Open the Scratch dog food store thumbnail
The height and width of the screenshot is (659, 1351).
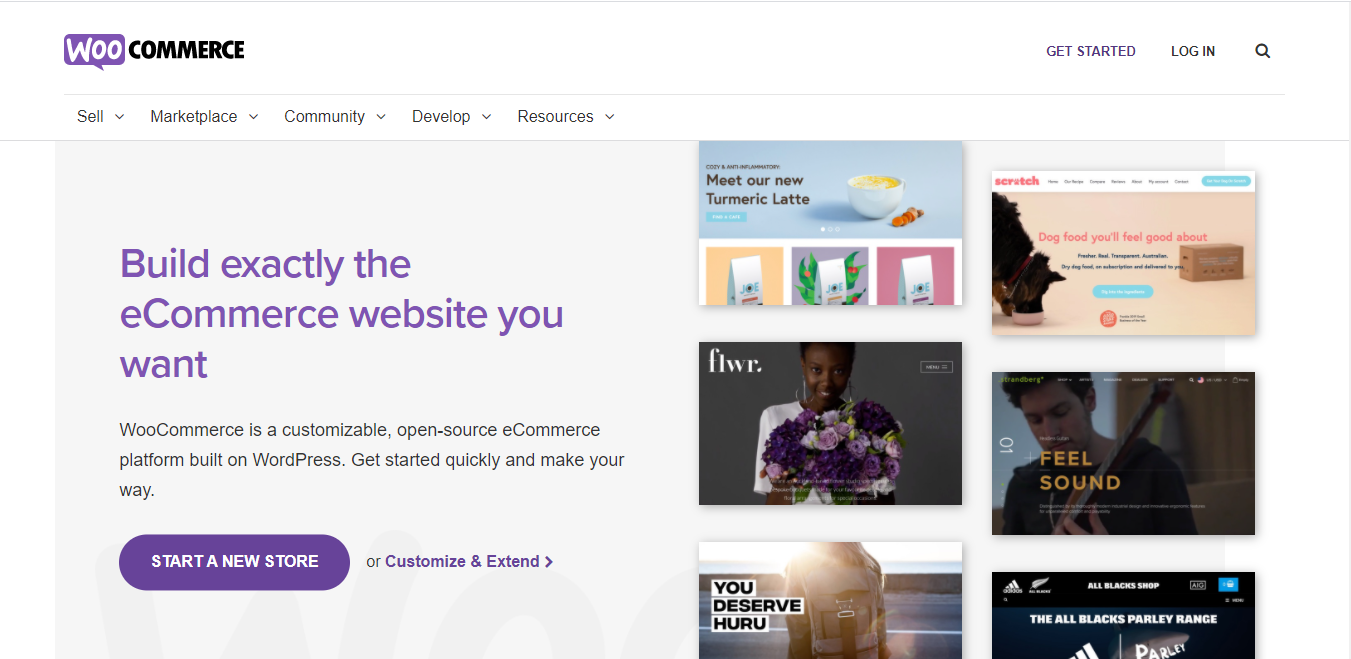pos(1123,253)
